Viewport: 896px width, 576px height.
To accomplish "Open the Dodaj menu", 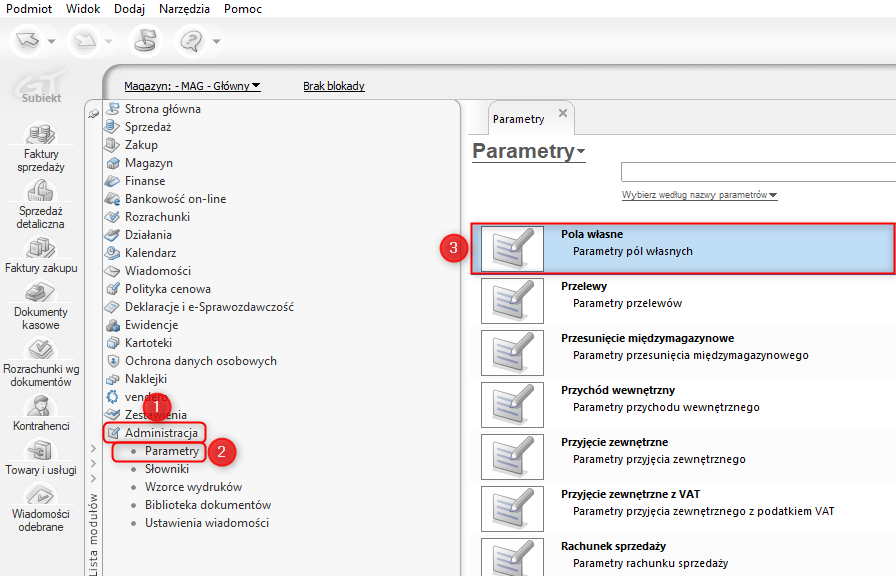I will 129,9.
